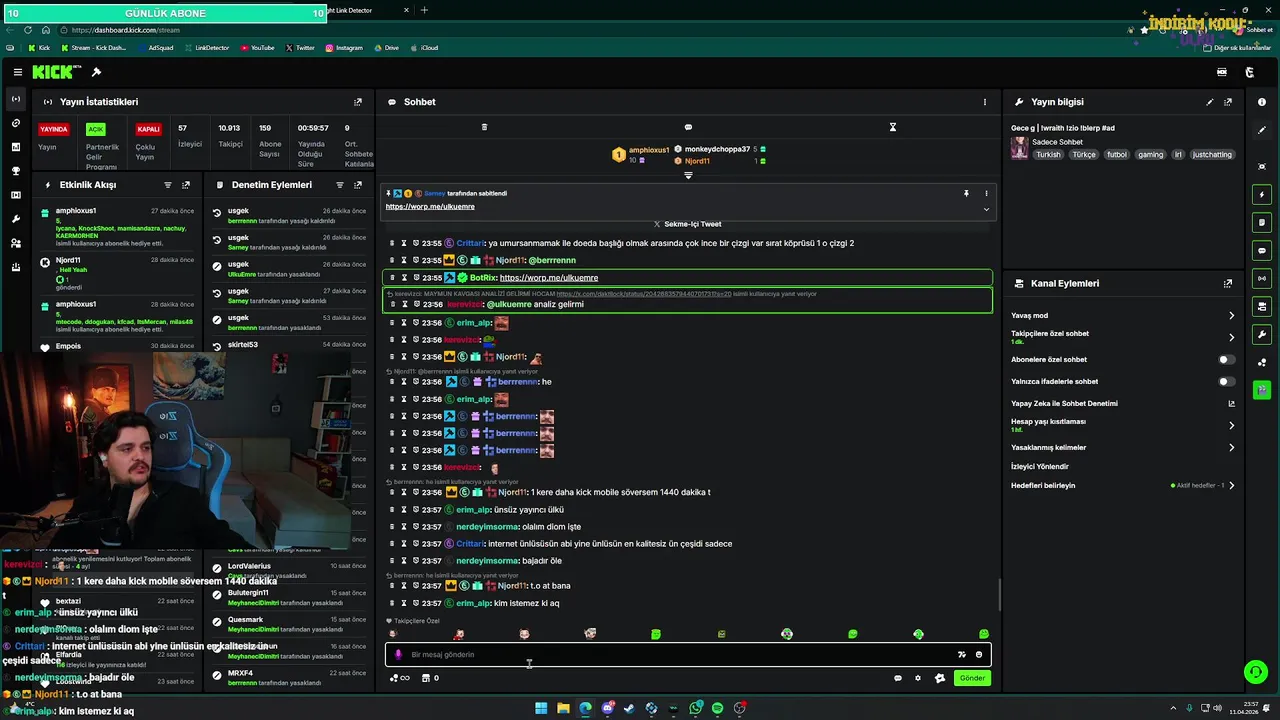The height and width of the screenshot is (720, 1280).
Task: Pop out the Yayın İstatistikleri panel
Action: (x=358, y=102)
